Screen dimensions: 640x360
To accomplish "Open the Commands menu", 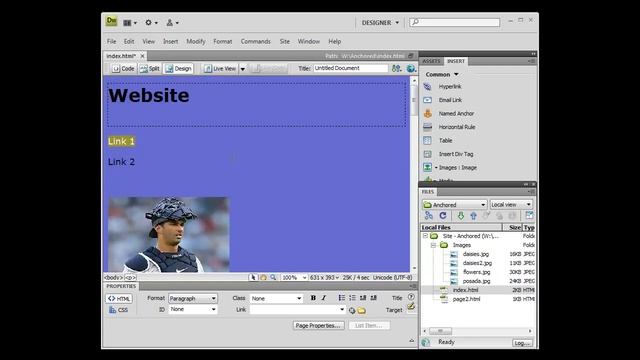I will coord(256,41).
